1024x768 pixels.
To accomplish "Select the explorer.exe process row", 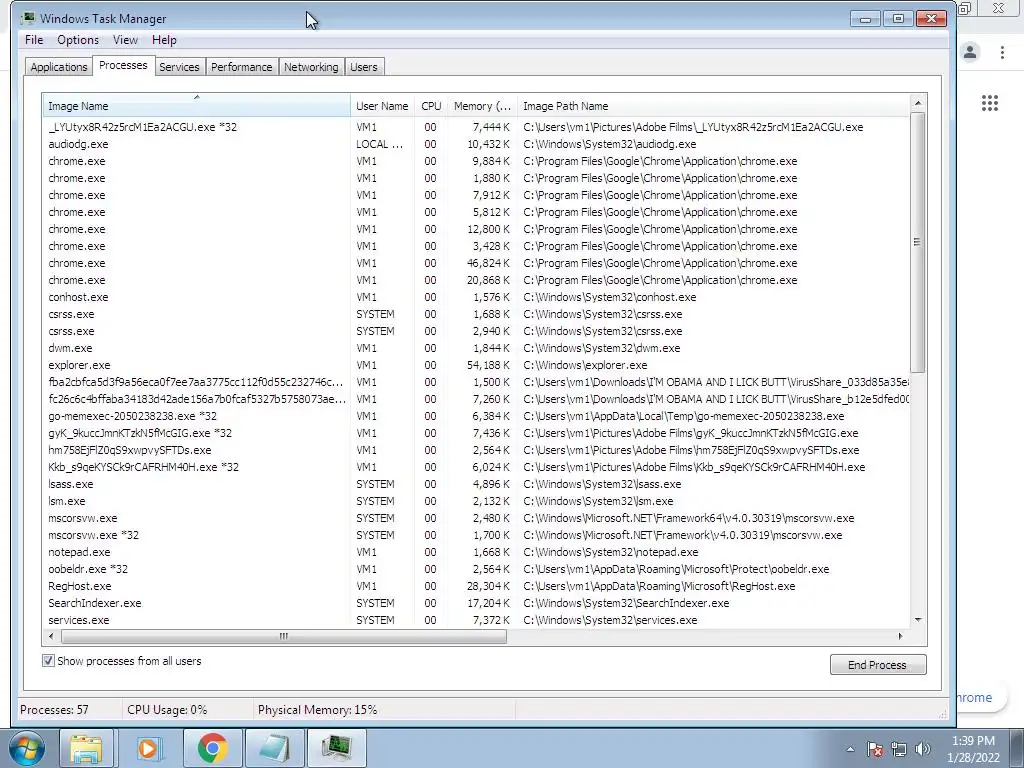I will [475, 365].
